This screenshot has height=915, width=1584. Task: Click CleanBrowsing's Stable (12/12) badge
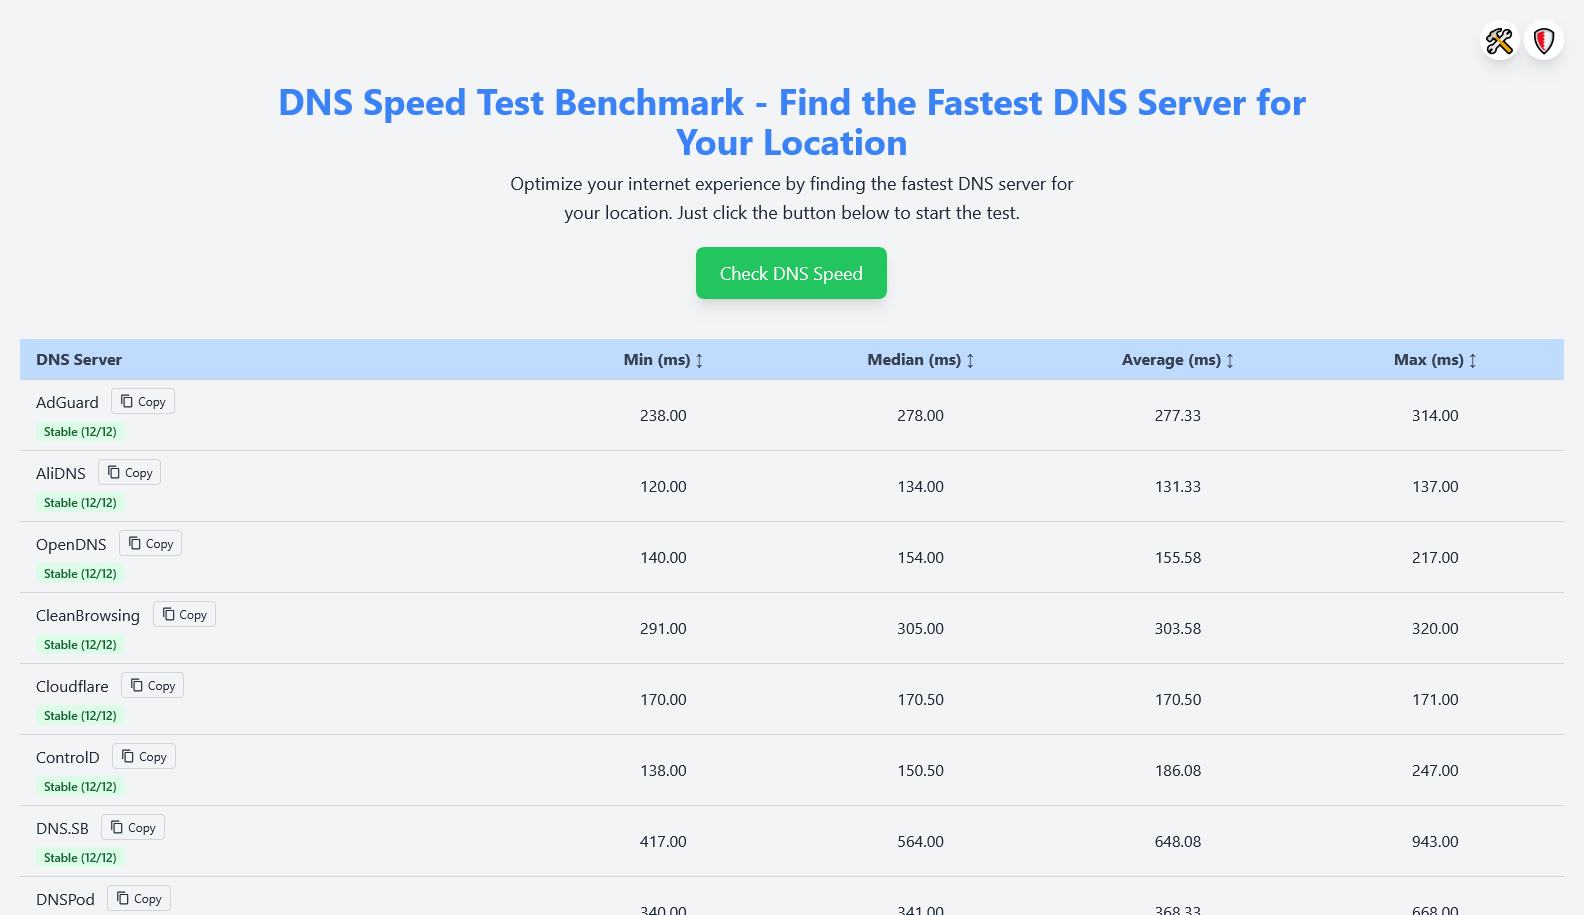(x=80, y=645)
